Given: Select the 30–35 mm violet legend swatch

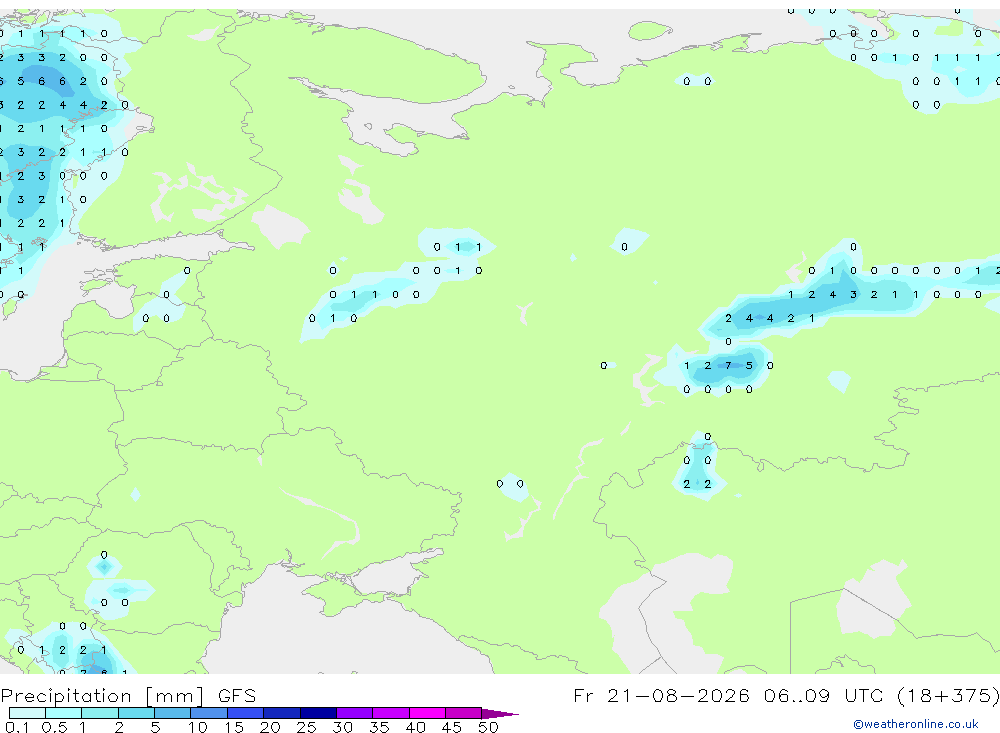Looking at the screenshot, I should tap(355, 713).
